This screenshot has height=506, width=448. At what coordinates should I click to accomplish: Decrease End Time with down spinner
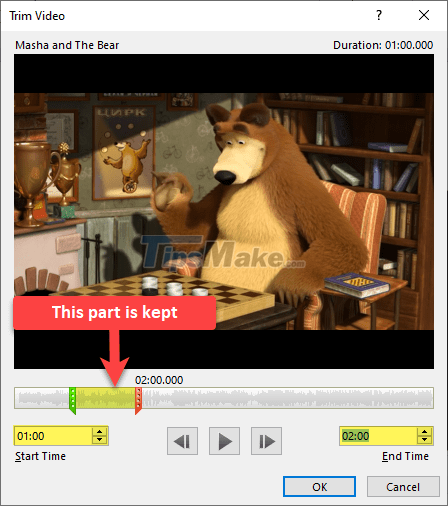coord(424,440)
